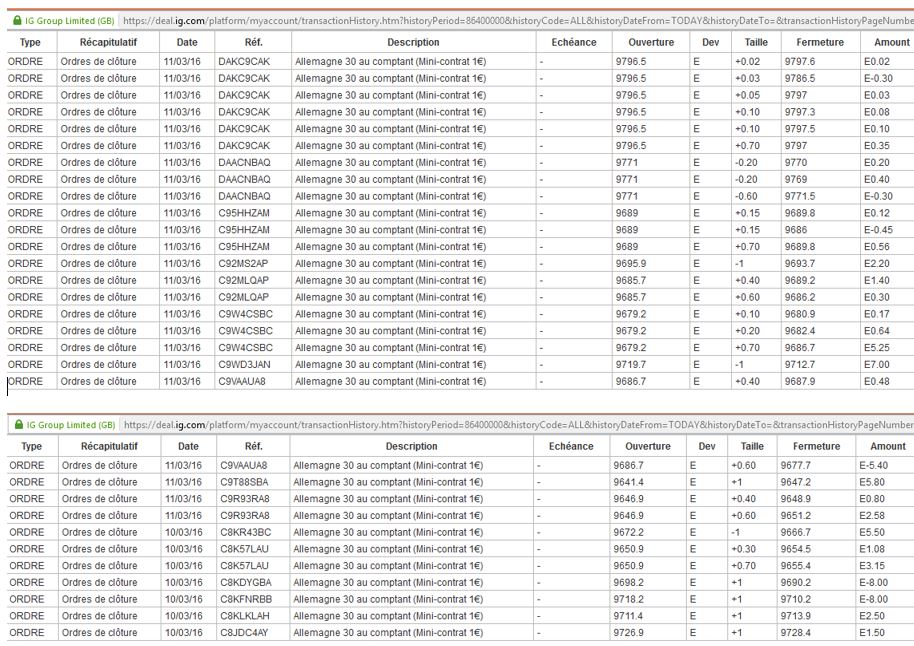This screenshot has width=914, height=646.
Task: Click the closing price 9786.5
Action: coord(800,78)
